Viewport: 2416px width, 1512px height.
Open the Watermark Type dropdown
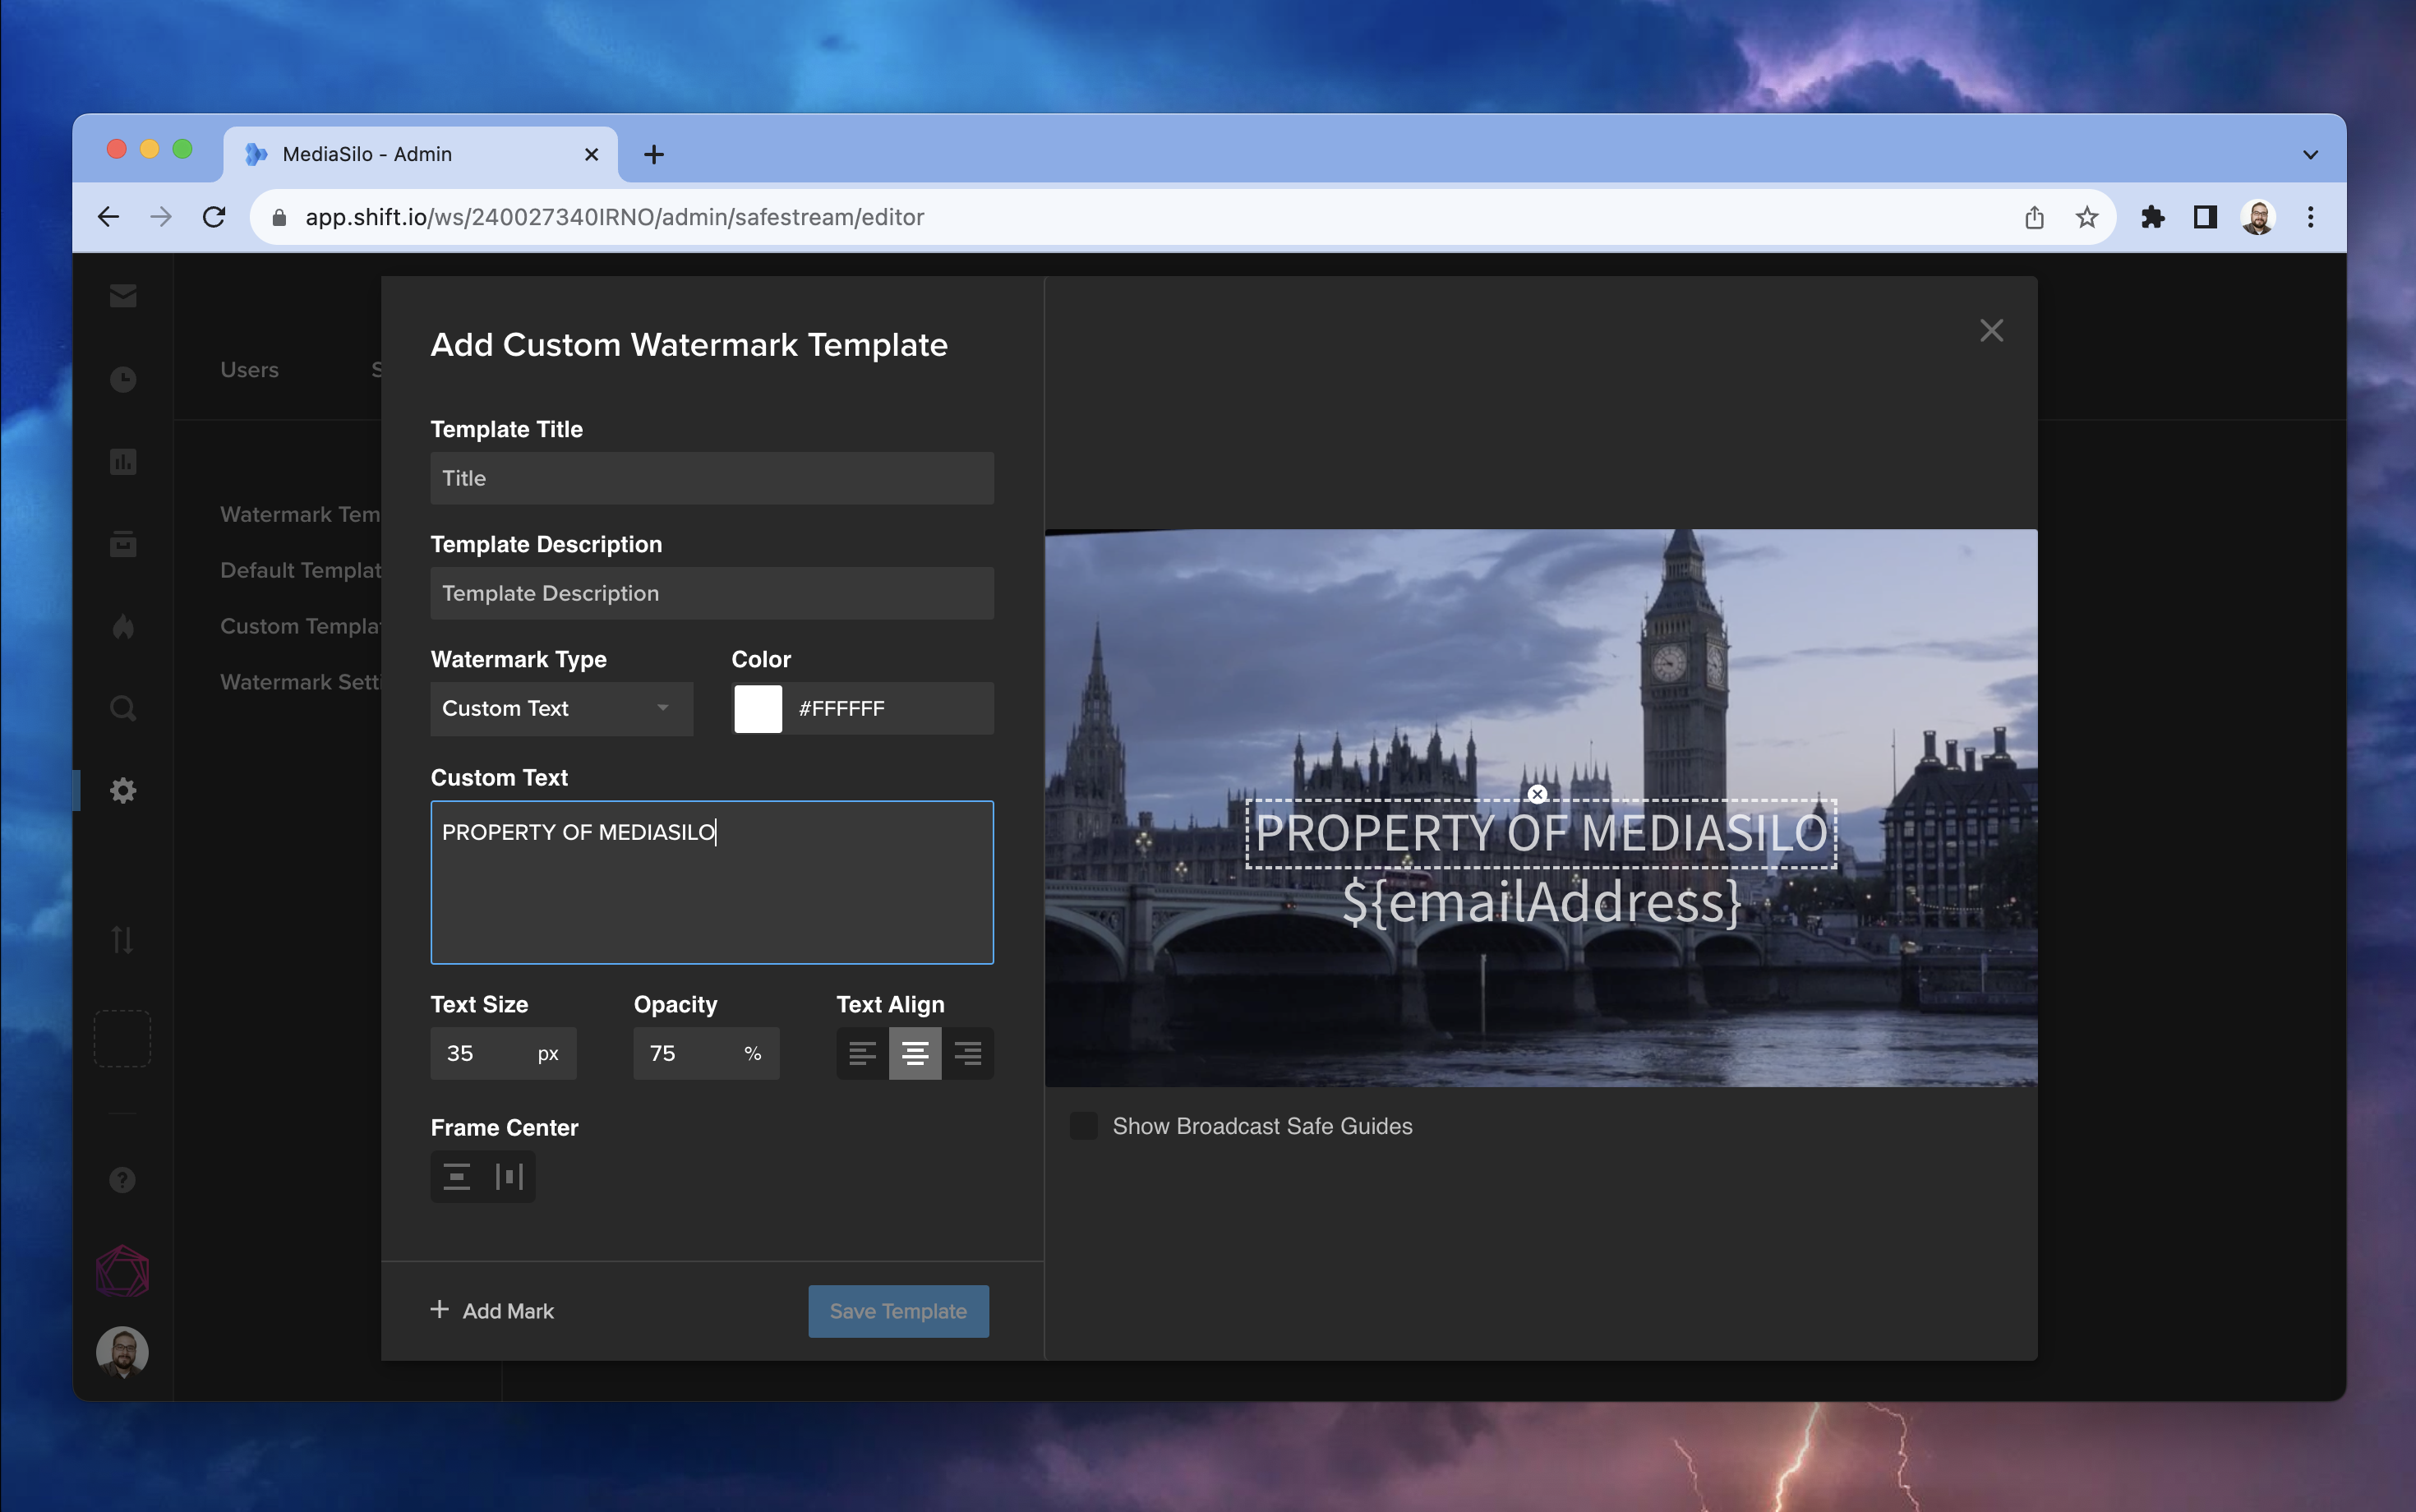click(561, 709)
